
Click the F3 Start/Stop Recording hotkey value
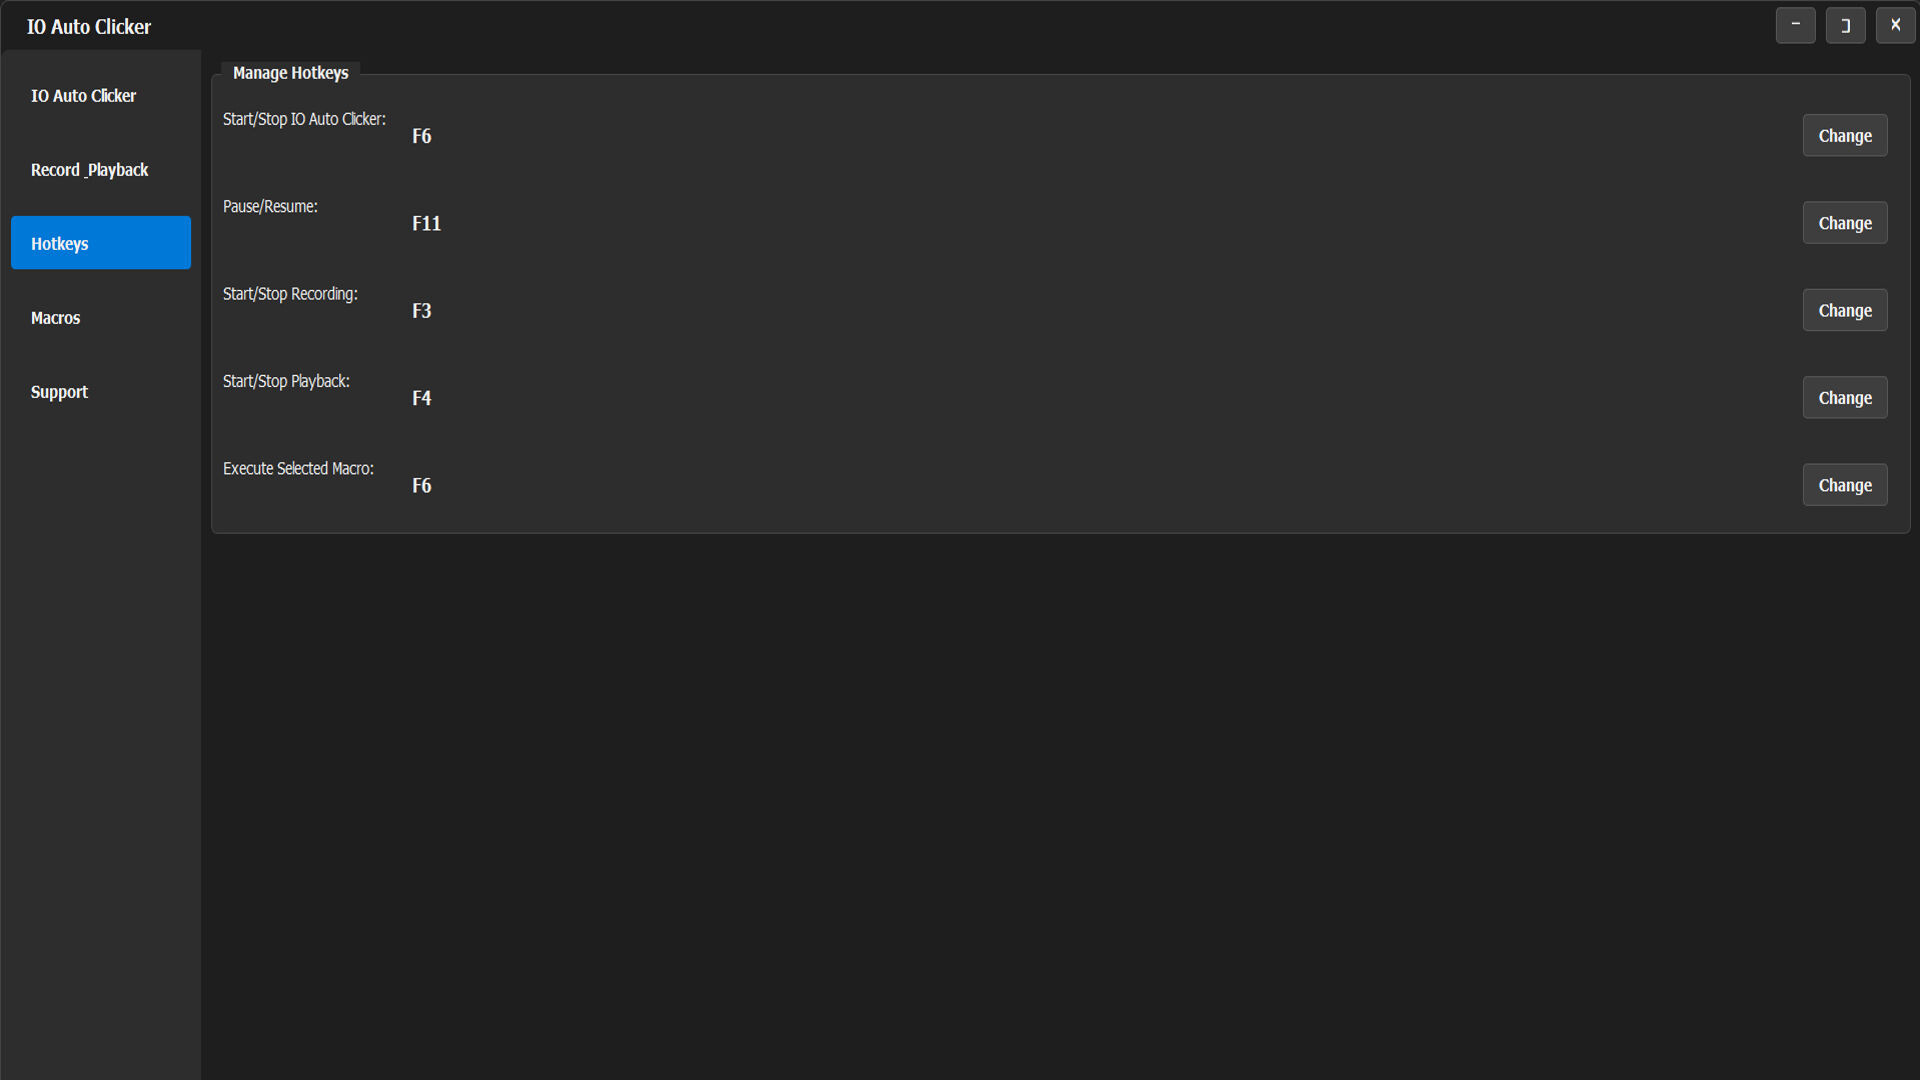[421, 311]
